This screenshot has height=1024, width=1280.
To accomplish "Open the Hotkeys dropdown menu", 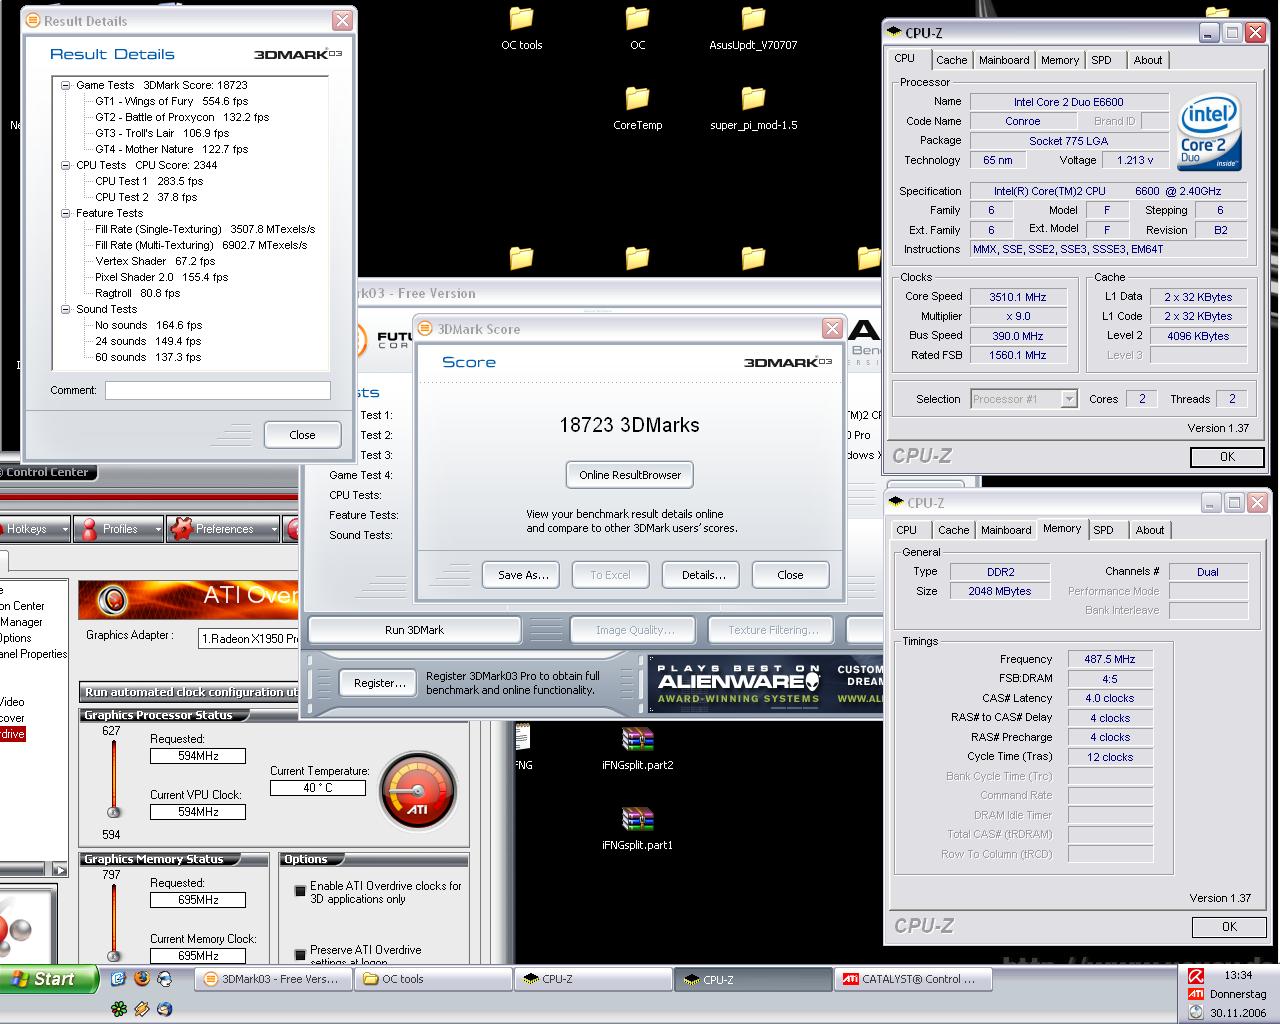I will (x=64, y=529).
